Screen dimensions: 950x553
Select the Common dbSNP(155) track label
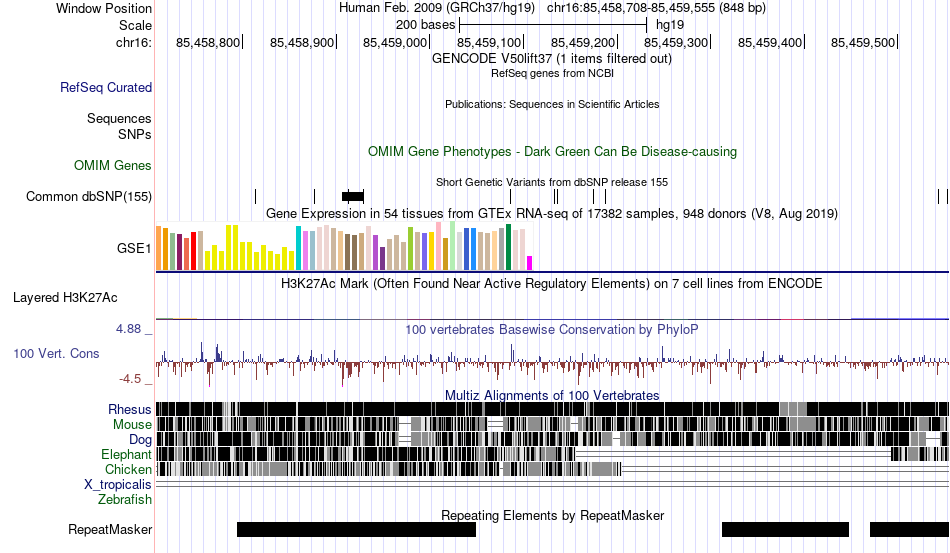(88, 196)
